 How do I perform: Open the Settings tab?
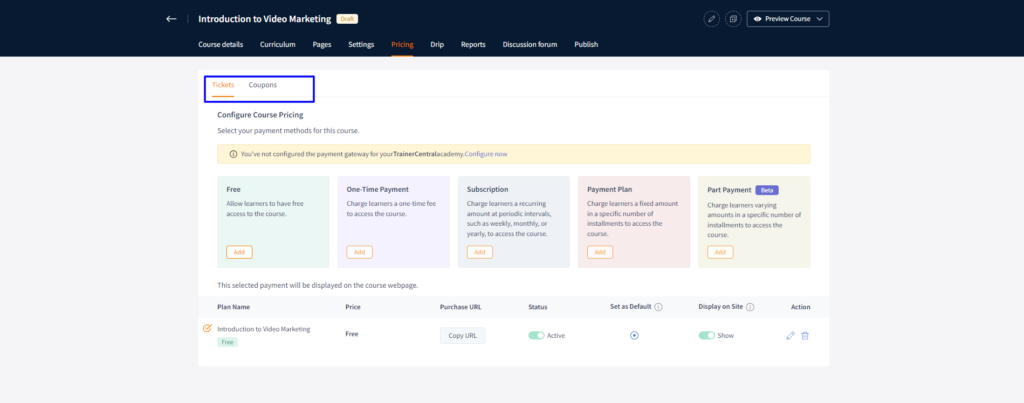point(361,44)
